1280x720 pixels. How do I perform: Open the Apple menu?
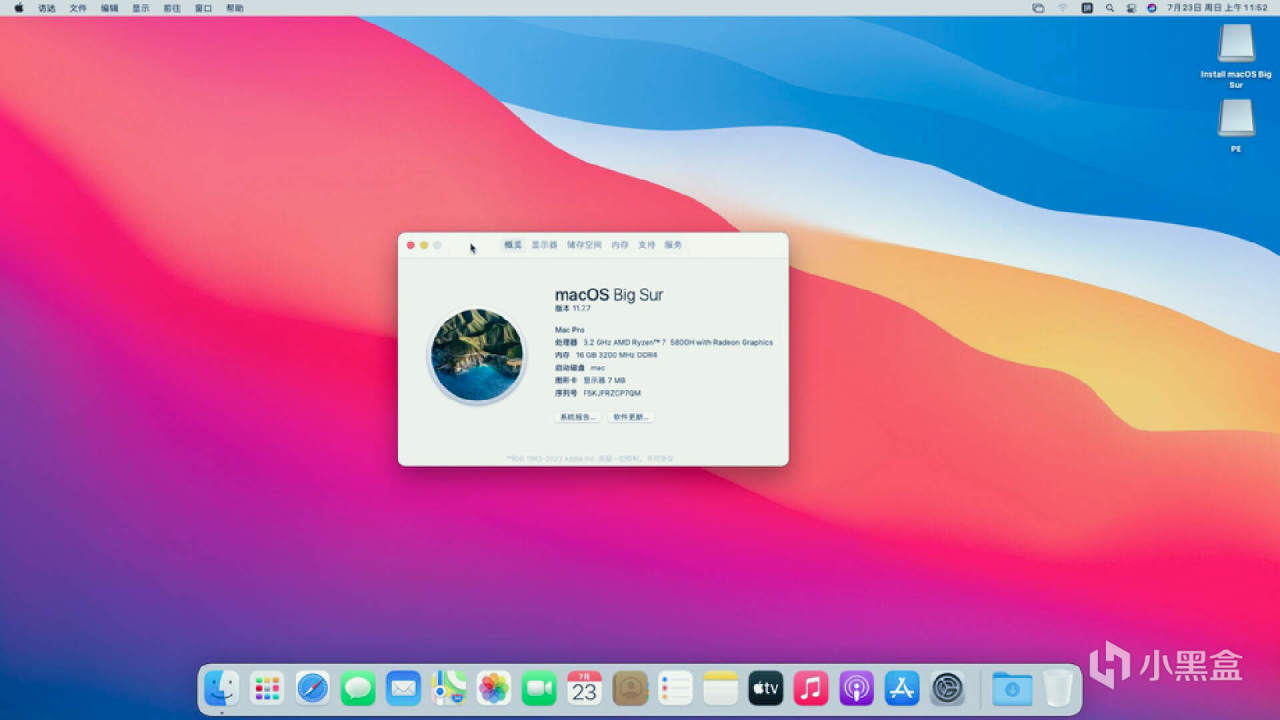click(x=18, y=8)
